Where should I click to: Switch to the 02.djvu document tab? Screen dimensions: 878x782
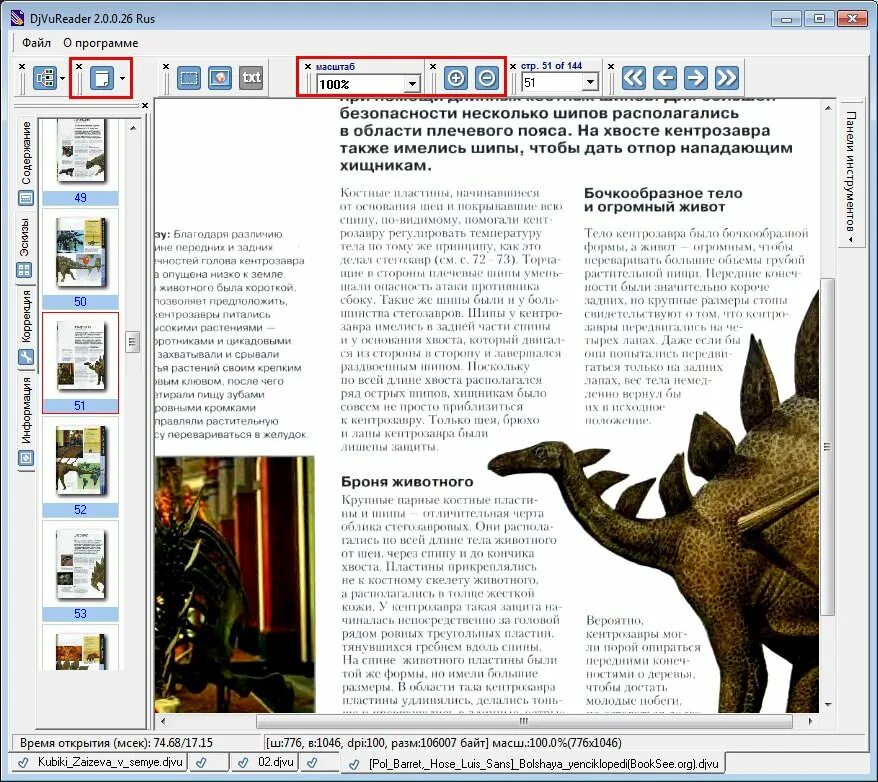[266, 762]
